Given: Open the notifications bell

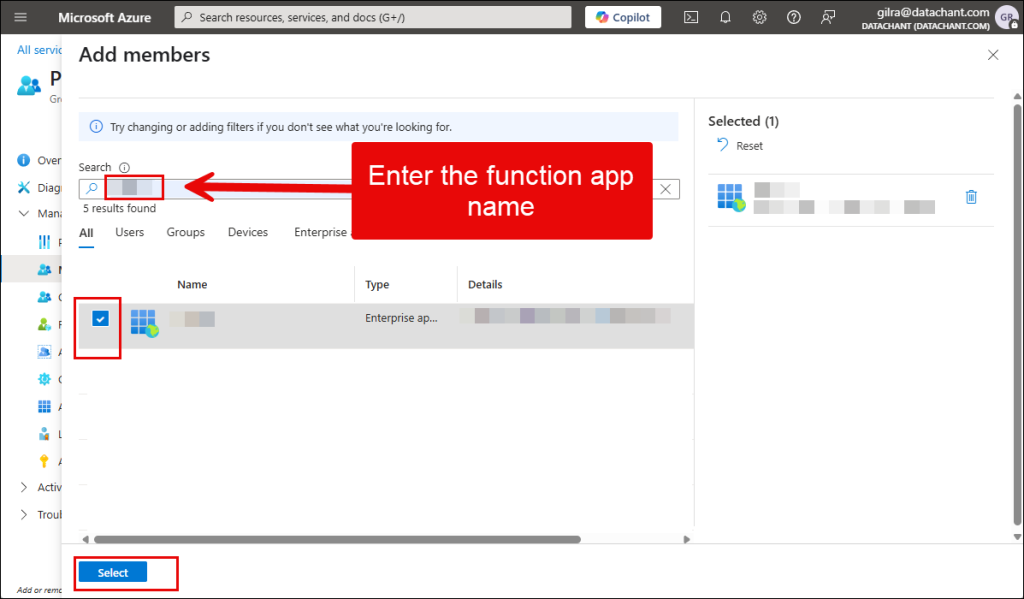Looking at the screenshot, I should tap(725, 17).
